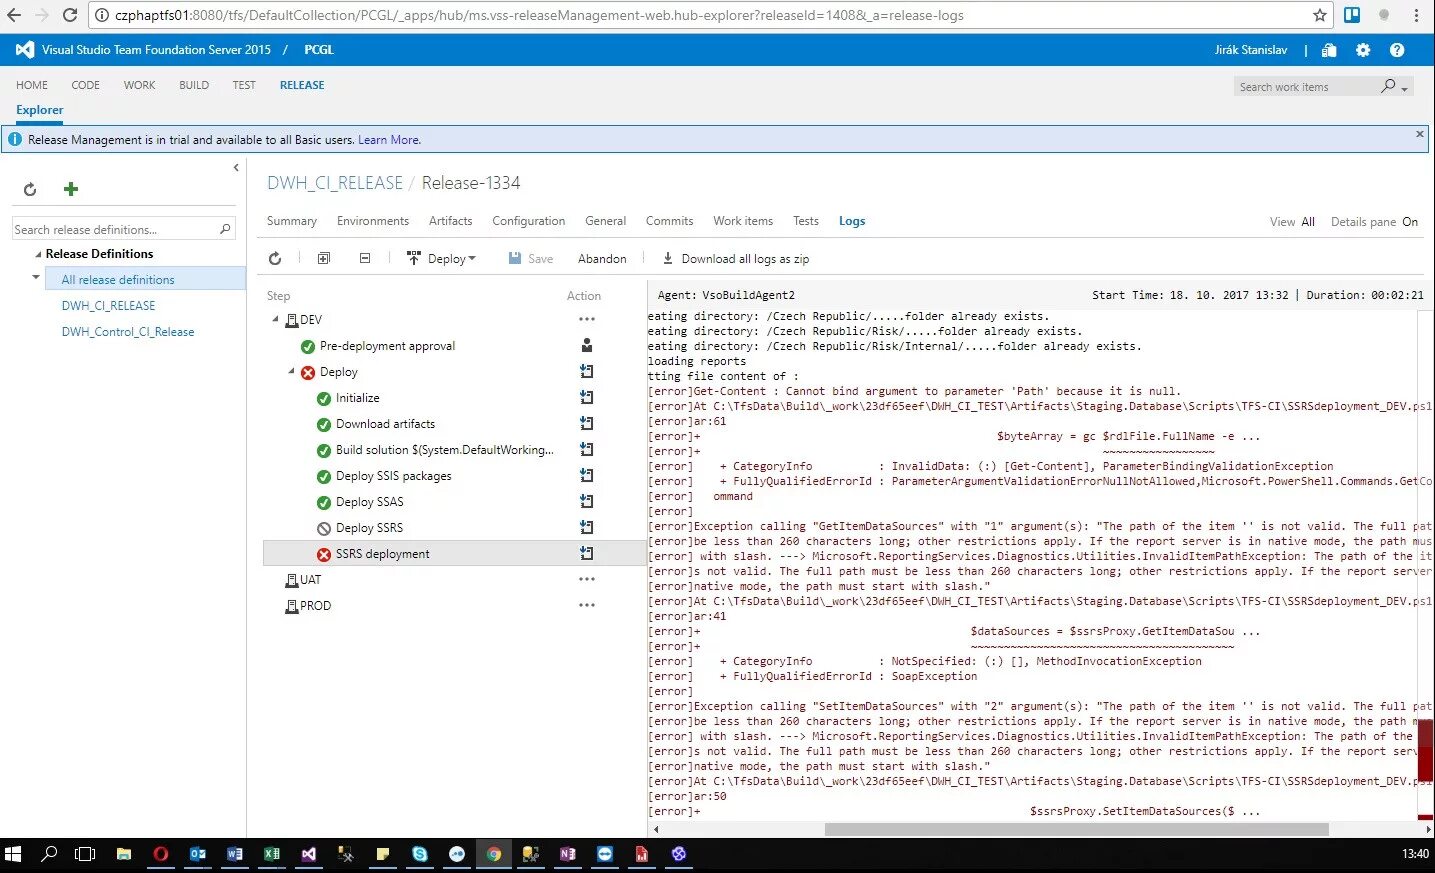Refresh the release log step list

tap(275, 258)
